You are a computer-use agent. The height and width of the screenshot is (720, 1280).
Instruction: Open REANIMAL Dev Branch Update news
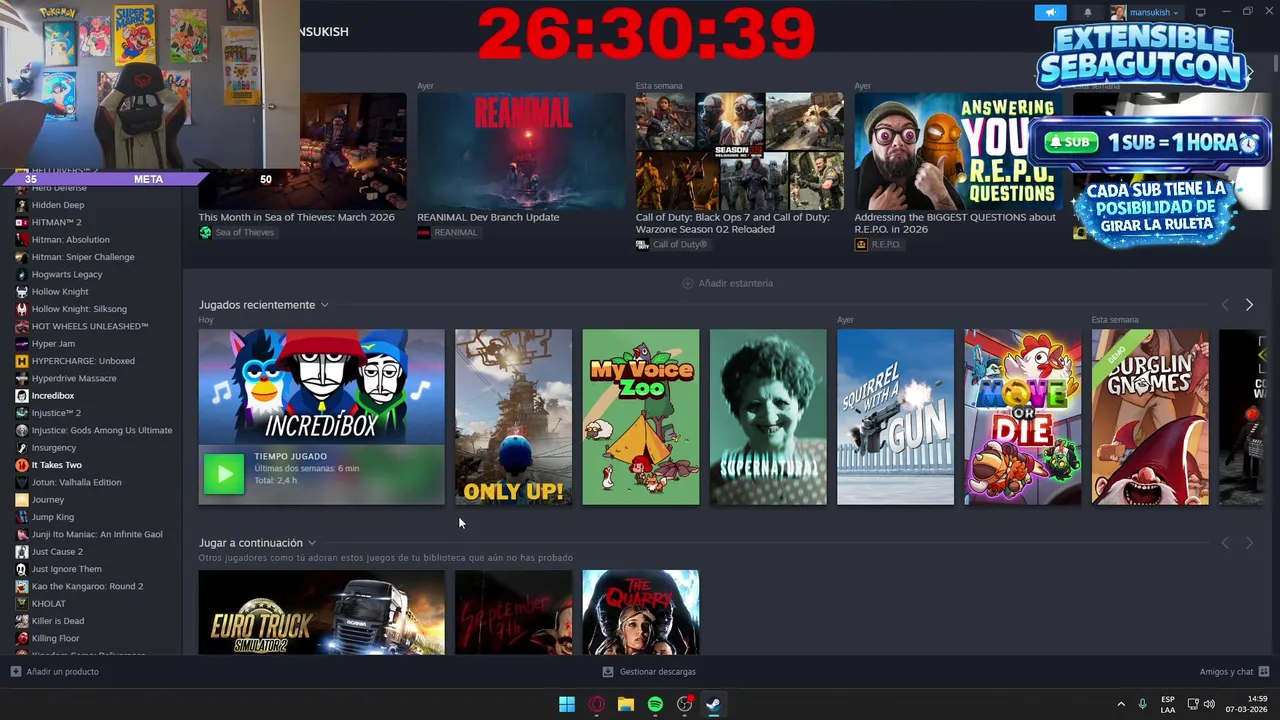click(x=488, y=217)
